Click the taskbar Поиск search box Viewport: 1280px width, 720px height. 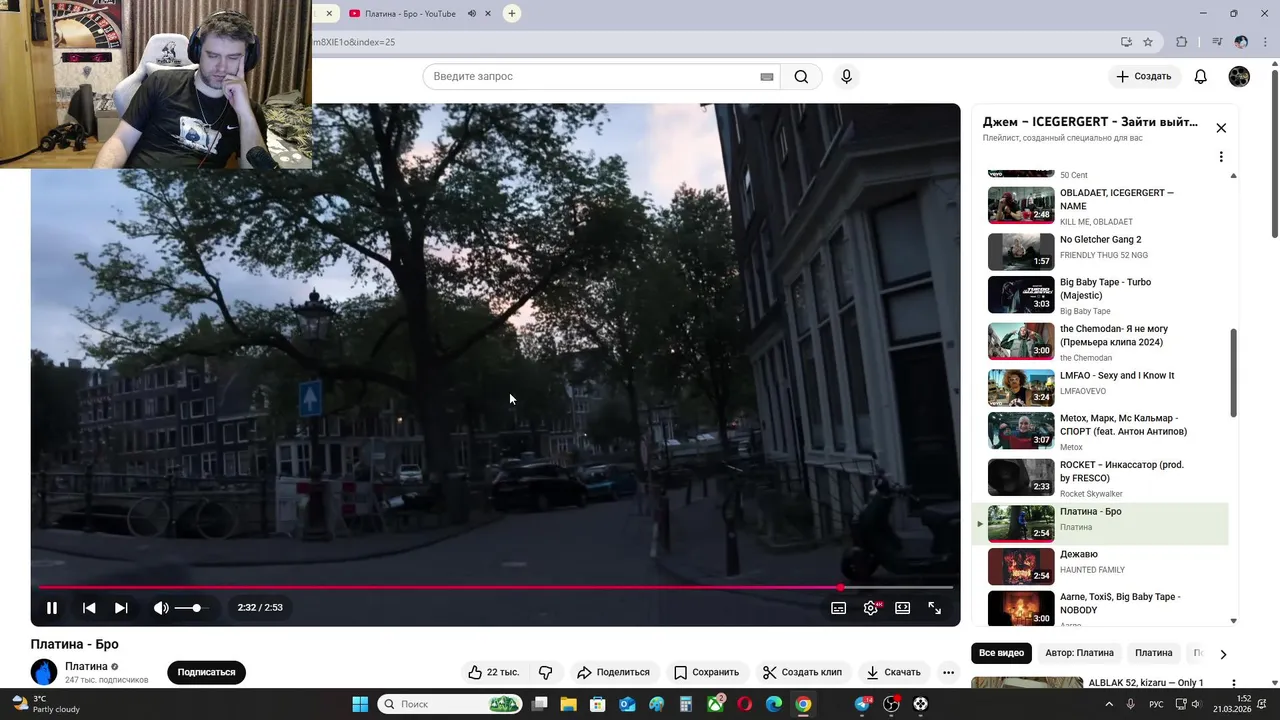click(x=449, y=704)
